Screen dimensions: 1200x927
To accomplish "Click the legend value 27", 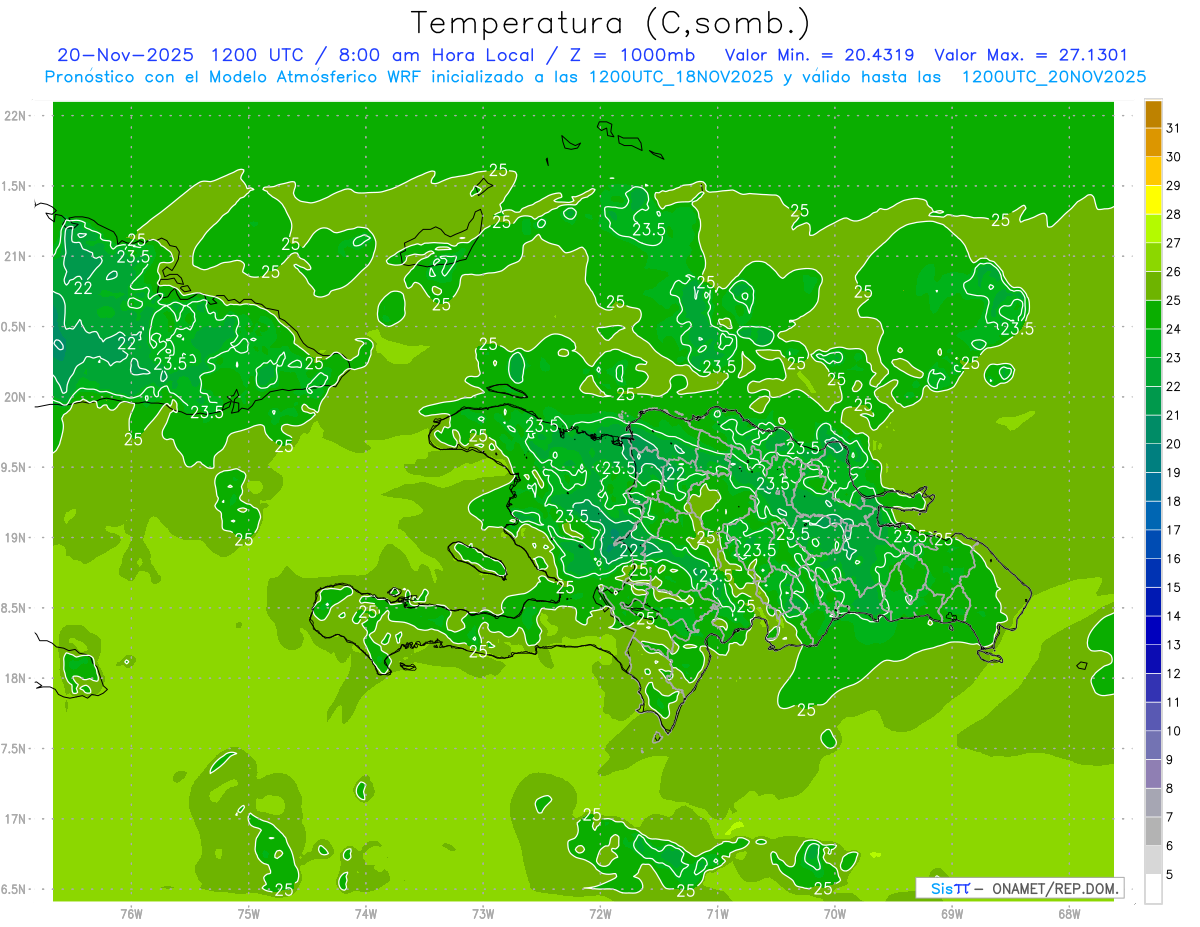I will coord(1173,243).
